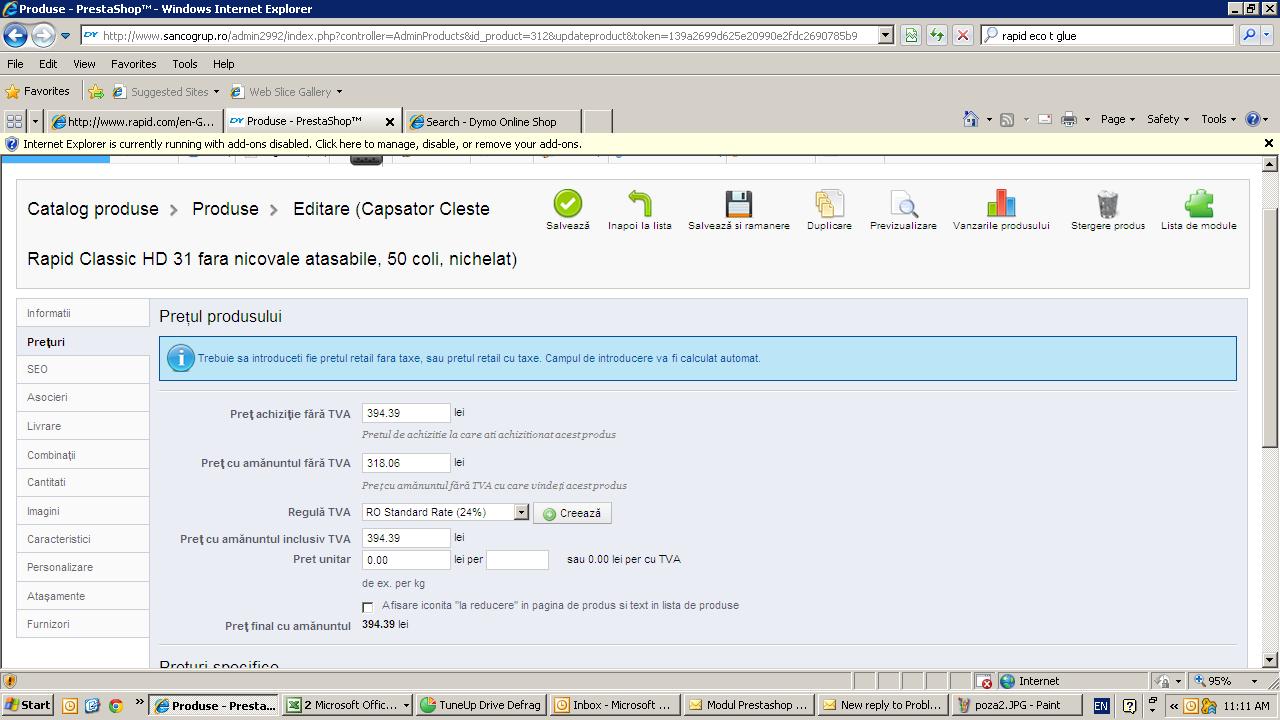Switch to the rapid.com browser tab
1280x720 pixels.
click(x=135, y=121)
